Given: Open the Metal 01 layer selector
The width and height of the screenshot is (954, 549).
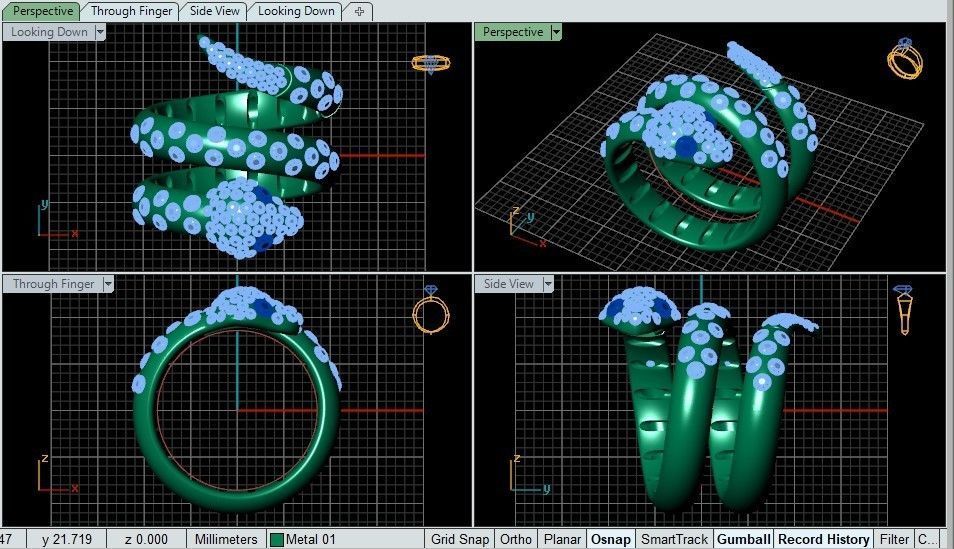Looking at the screenshot, I should (346, 539).
